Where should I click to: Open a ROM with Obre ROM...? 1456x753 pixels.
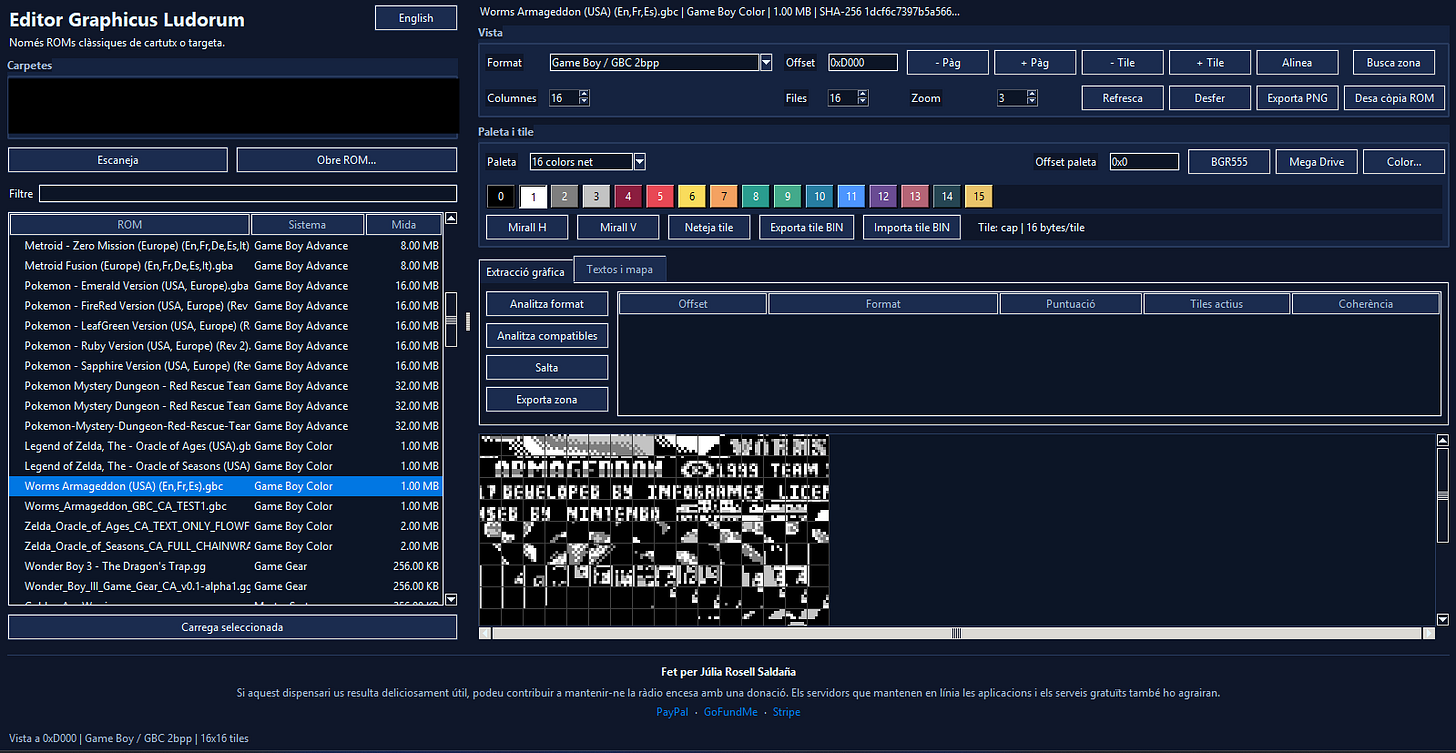pos(346,160)
